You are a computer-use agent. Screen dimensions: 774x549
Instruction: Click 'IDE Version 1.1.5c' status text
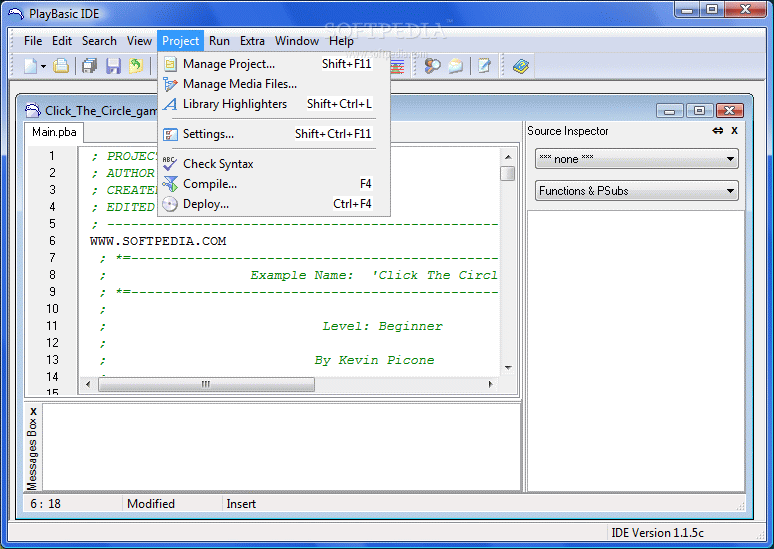(x=658, y=533)
